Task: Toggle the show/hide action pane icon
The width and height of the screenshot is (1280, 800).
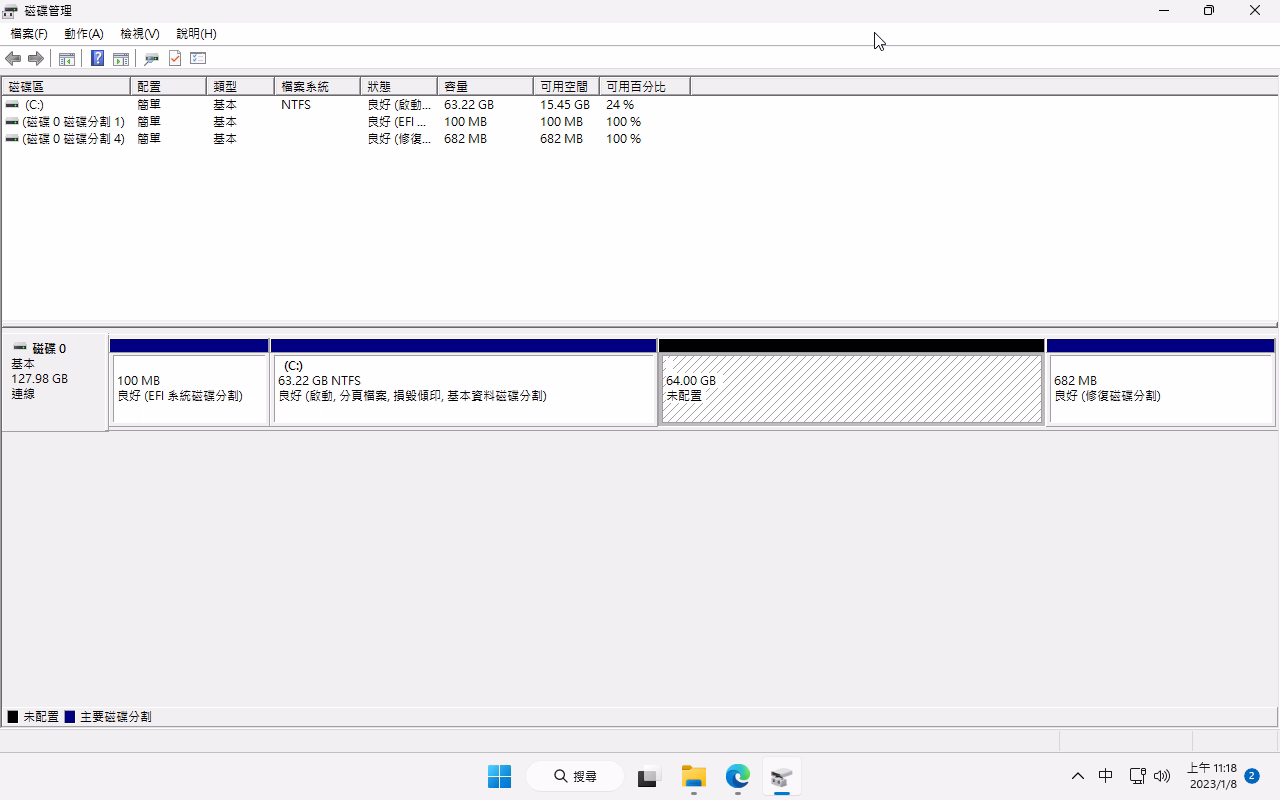Action: click(121, 59)
